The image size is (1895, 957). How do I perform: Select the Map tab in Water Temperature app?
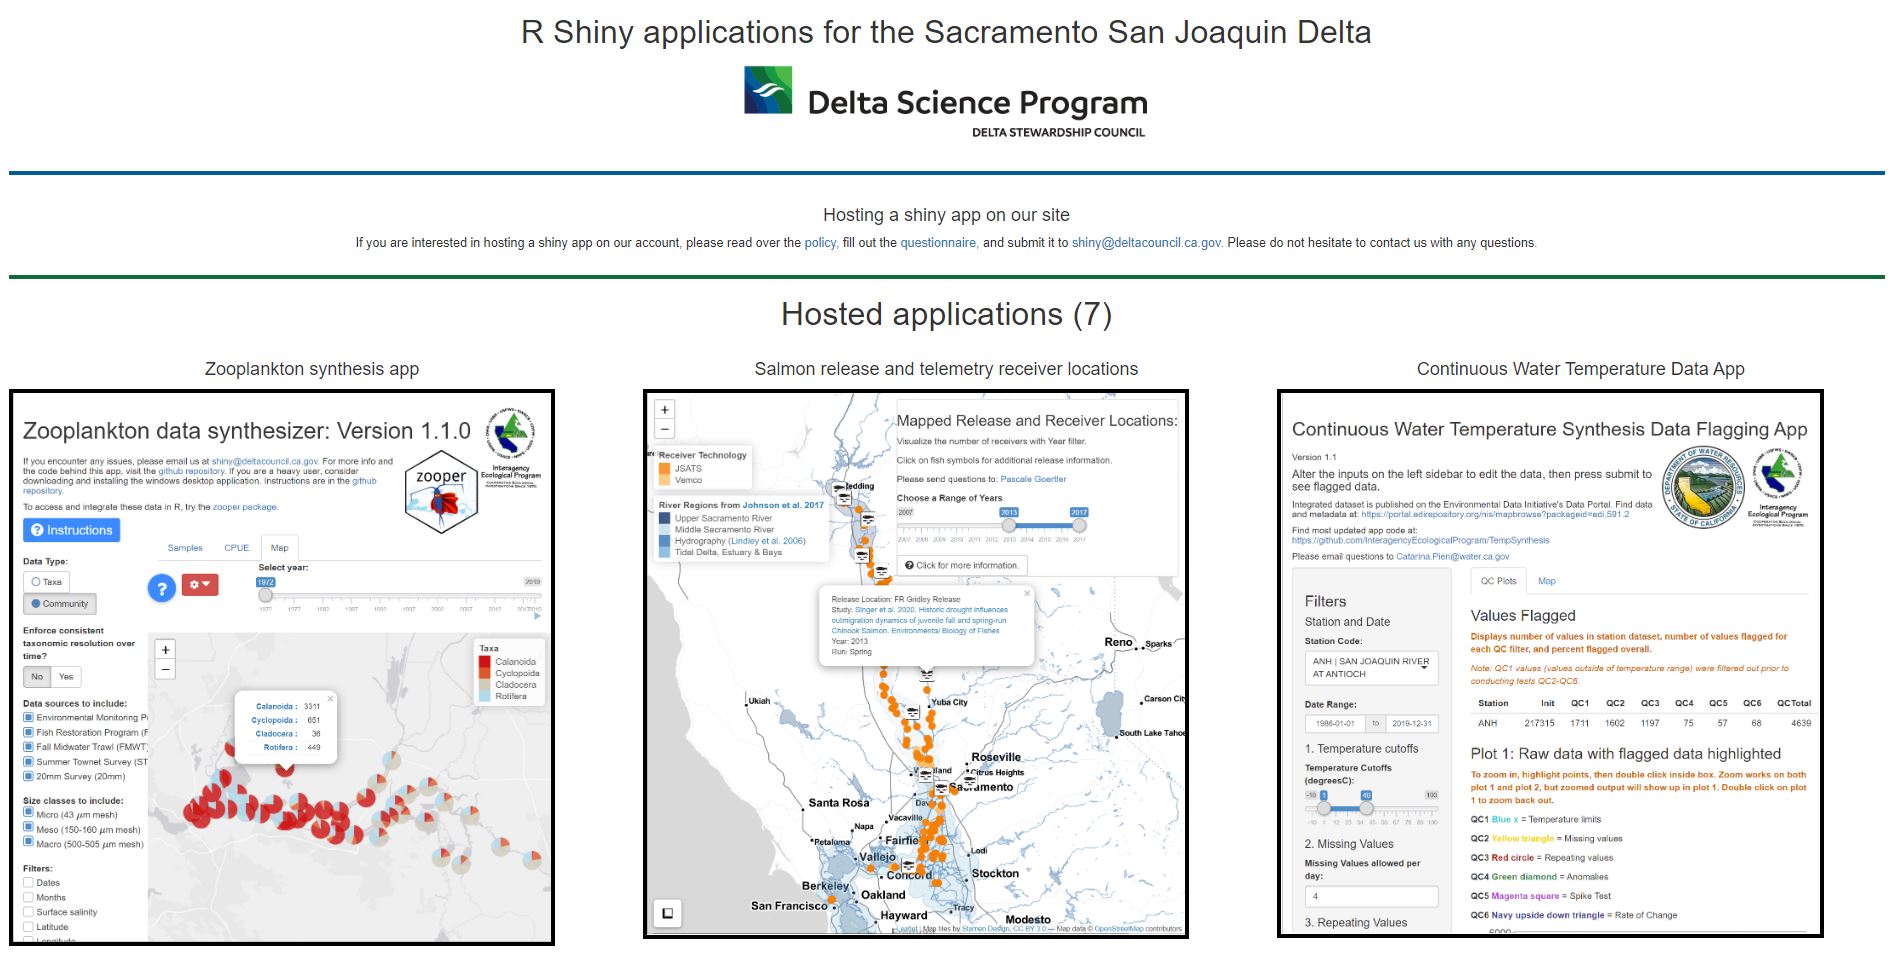tap(1546, 581)
